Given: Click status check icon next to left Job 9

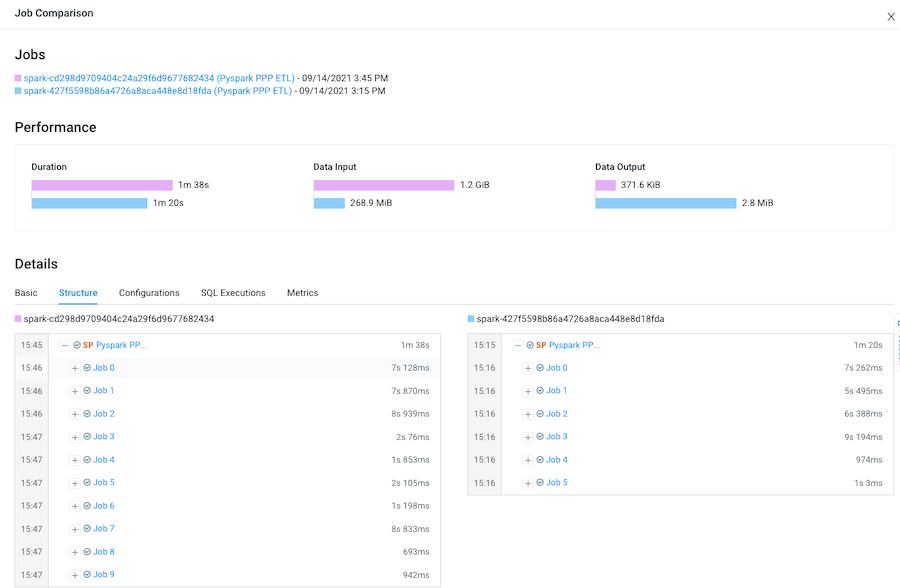Looking at the screenshot, I should (87, 575).
